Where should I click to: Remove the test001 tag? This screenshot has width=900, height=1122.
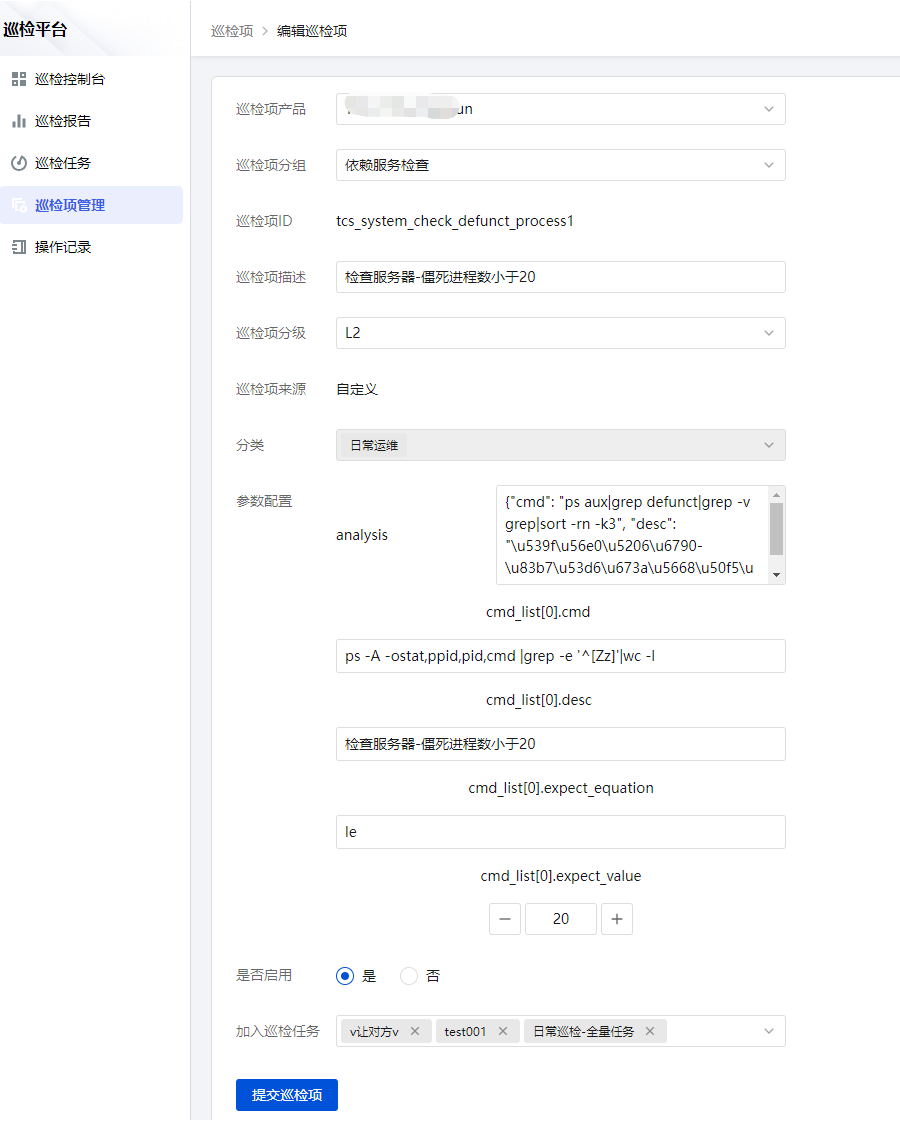pos(503,1031)
